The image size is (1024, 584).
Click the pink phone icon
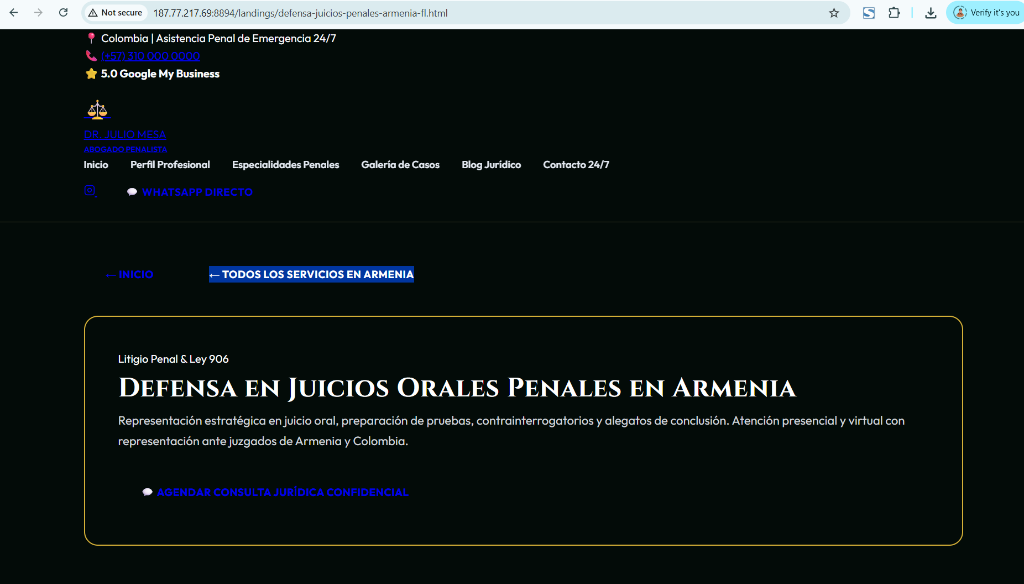91,56
